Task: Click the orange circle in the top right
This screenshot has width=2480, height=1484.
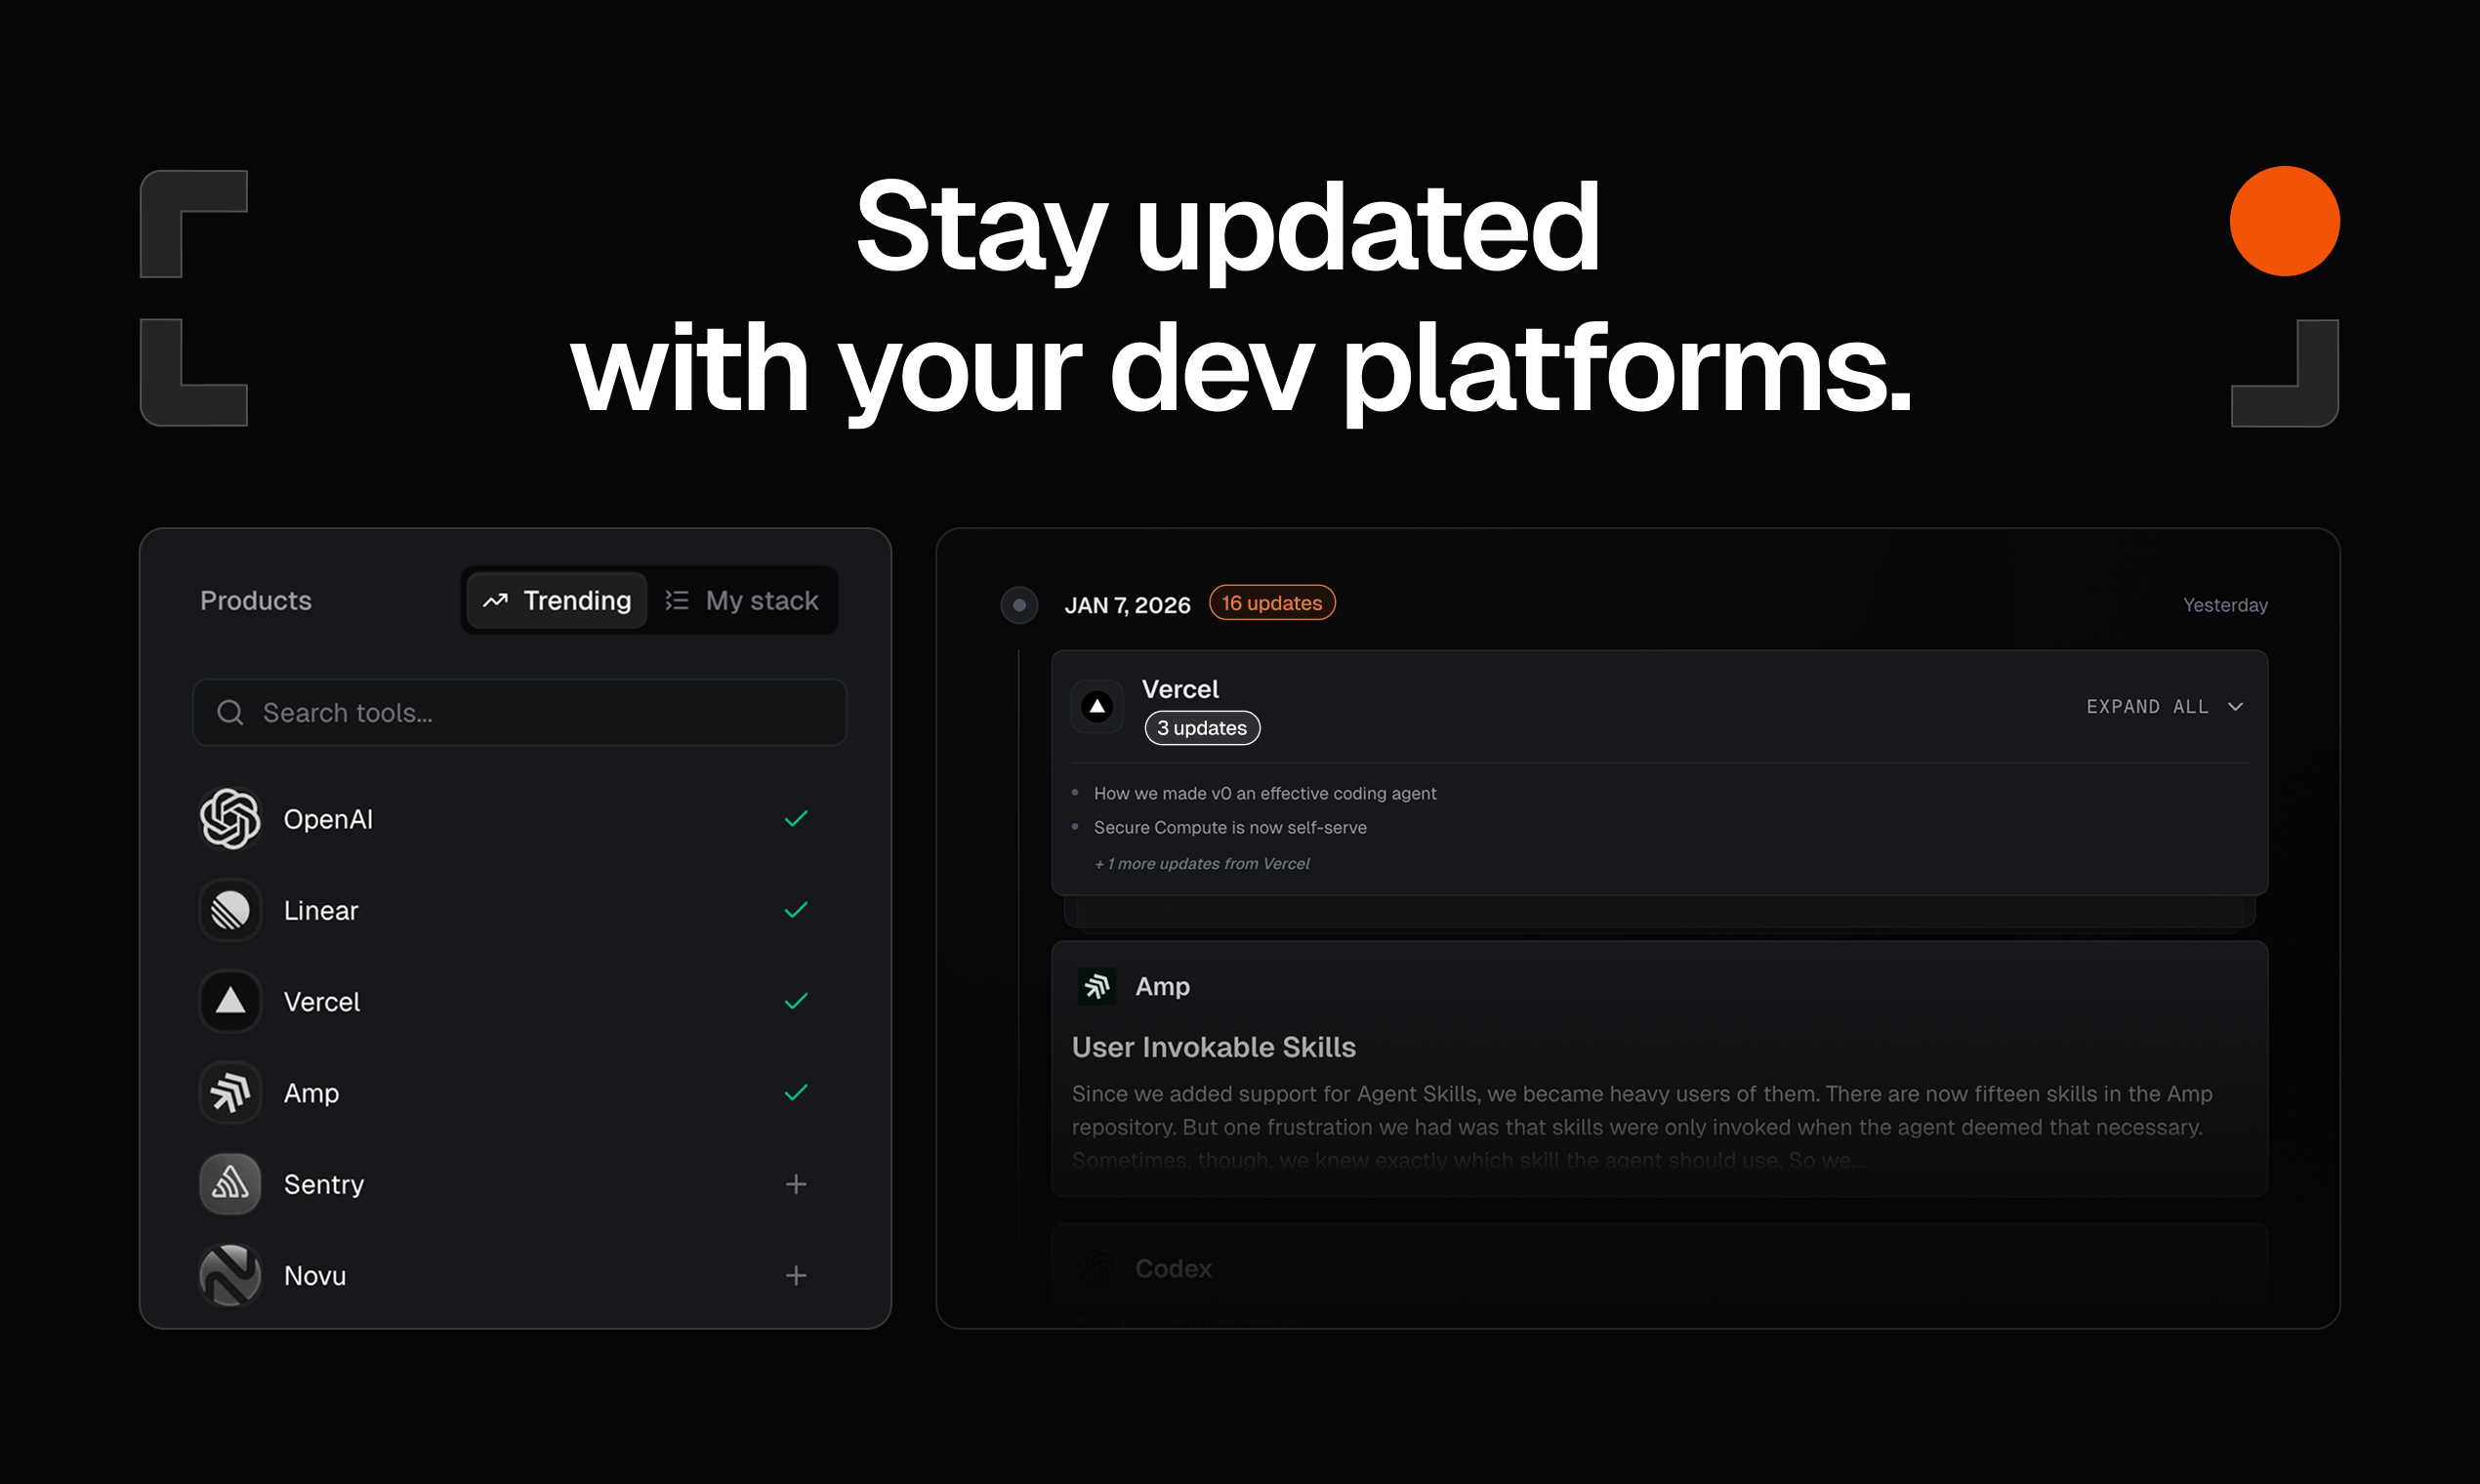Action: 2285,221
